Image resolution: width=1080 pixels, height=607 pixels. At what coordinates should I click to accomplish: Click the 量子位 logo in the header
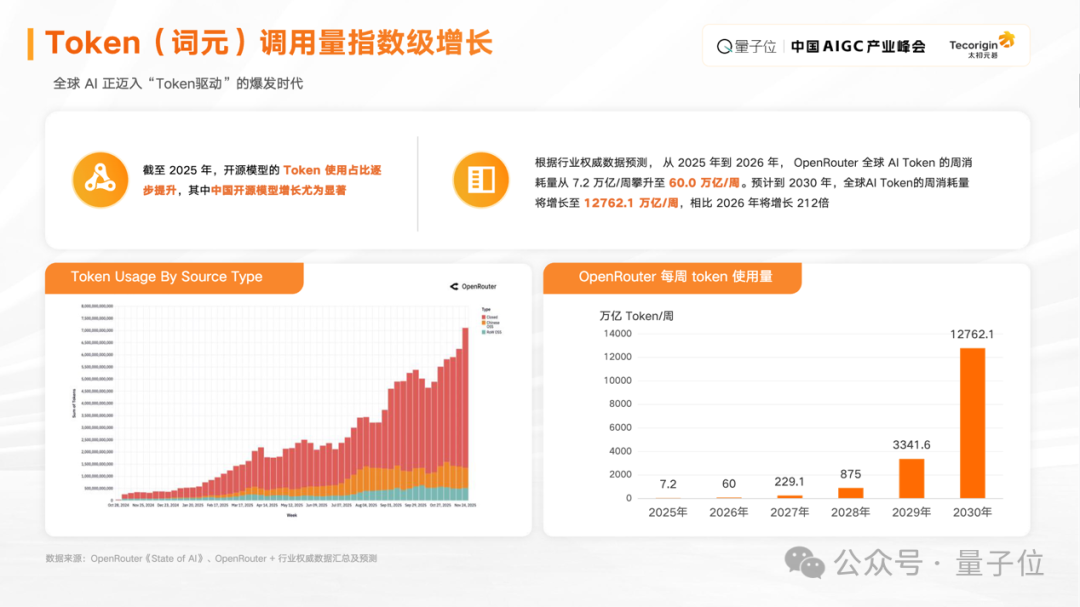pos(747,46)
